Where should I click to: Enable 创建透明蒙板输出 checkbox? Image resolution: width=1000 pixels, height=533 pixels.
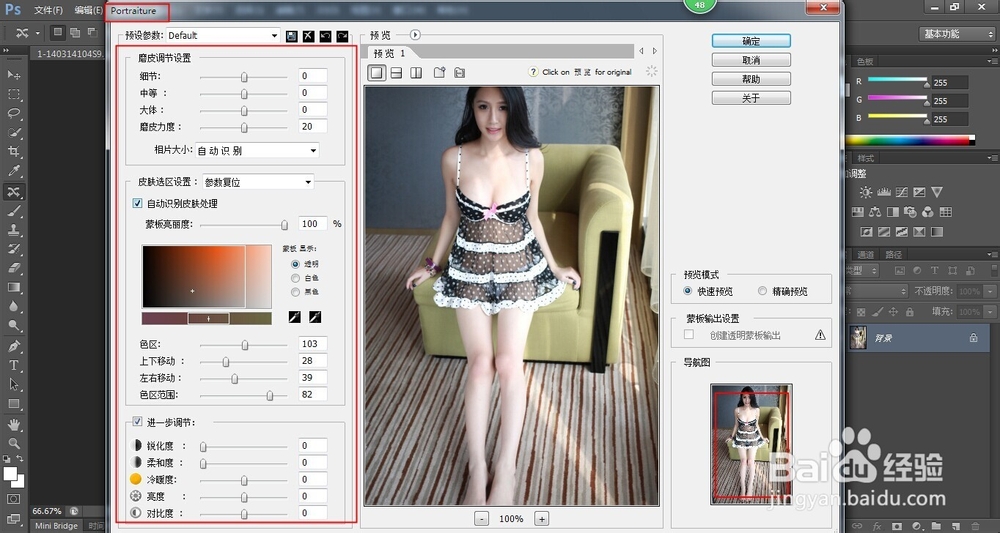(x=689, y=335)
